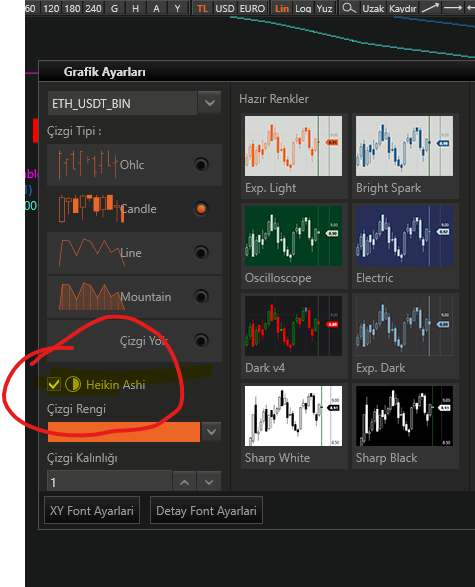Open Detay Font Ayarlari button
Screen dimensions: 475x587
(x=206, y=510)
